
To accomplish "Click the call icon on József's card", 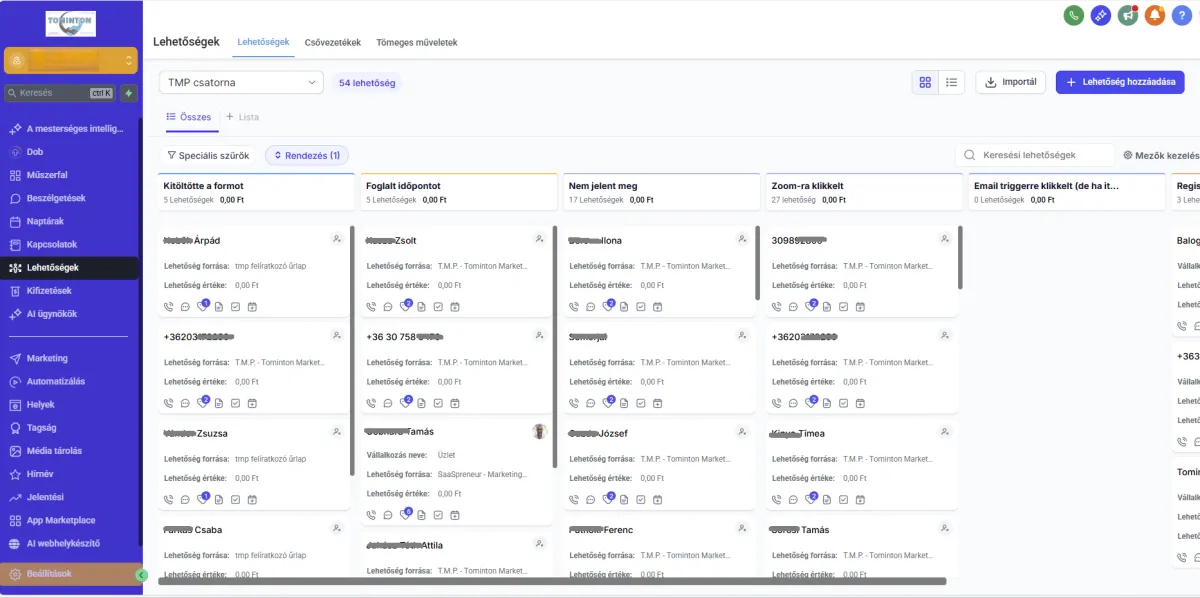I will click(x=574, y=499).
